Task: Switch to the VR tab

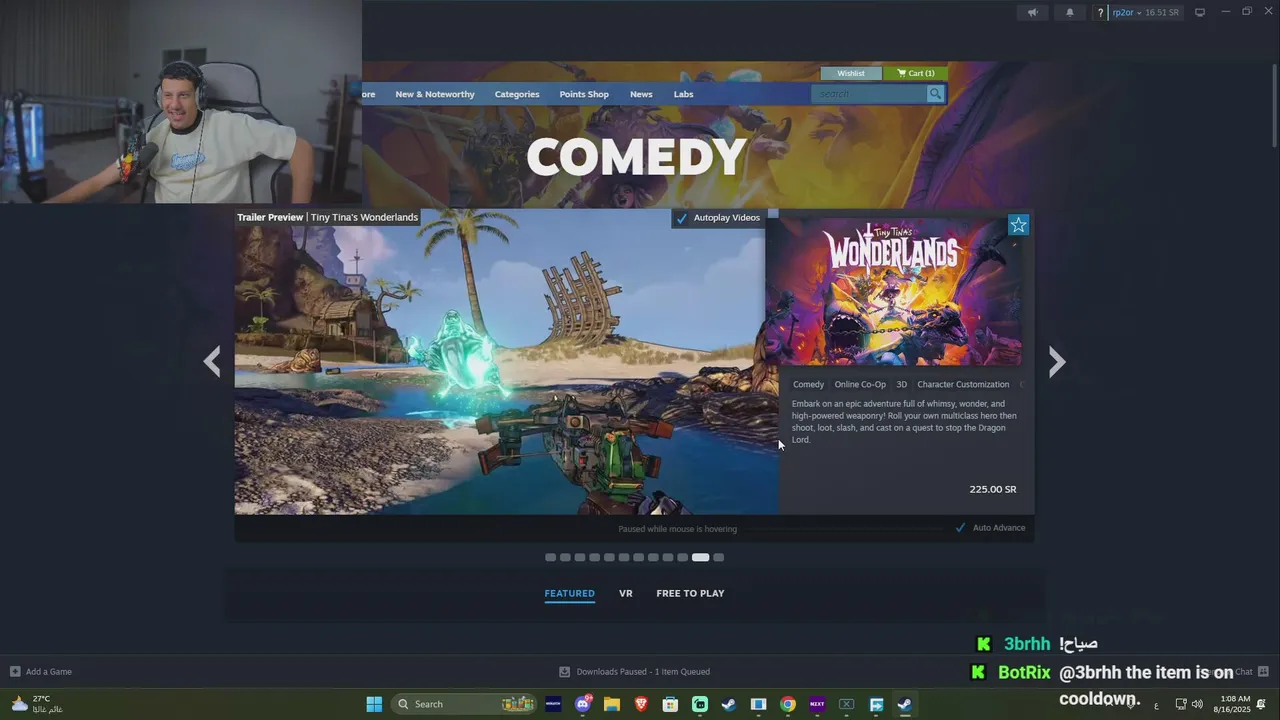Action: 626,593
